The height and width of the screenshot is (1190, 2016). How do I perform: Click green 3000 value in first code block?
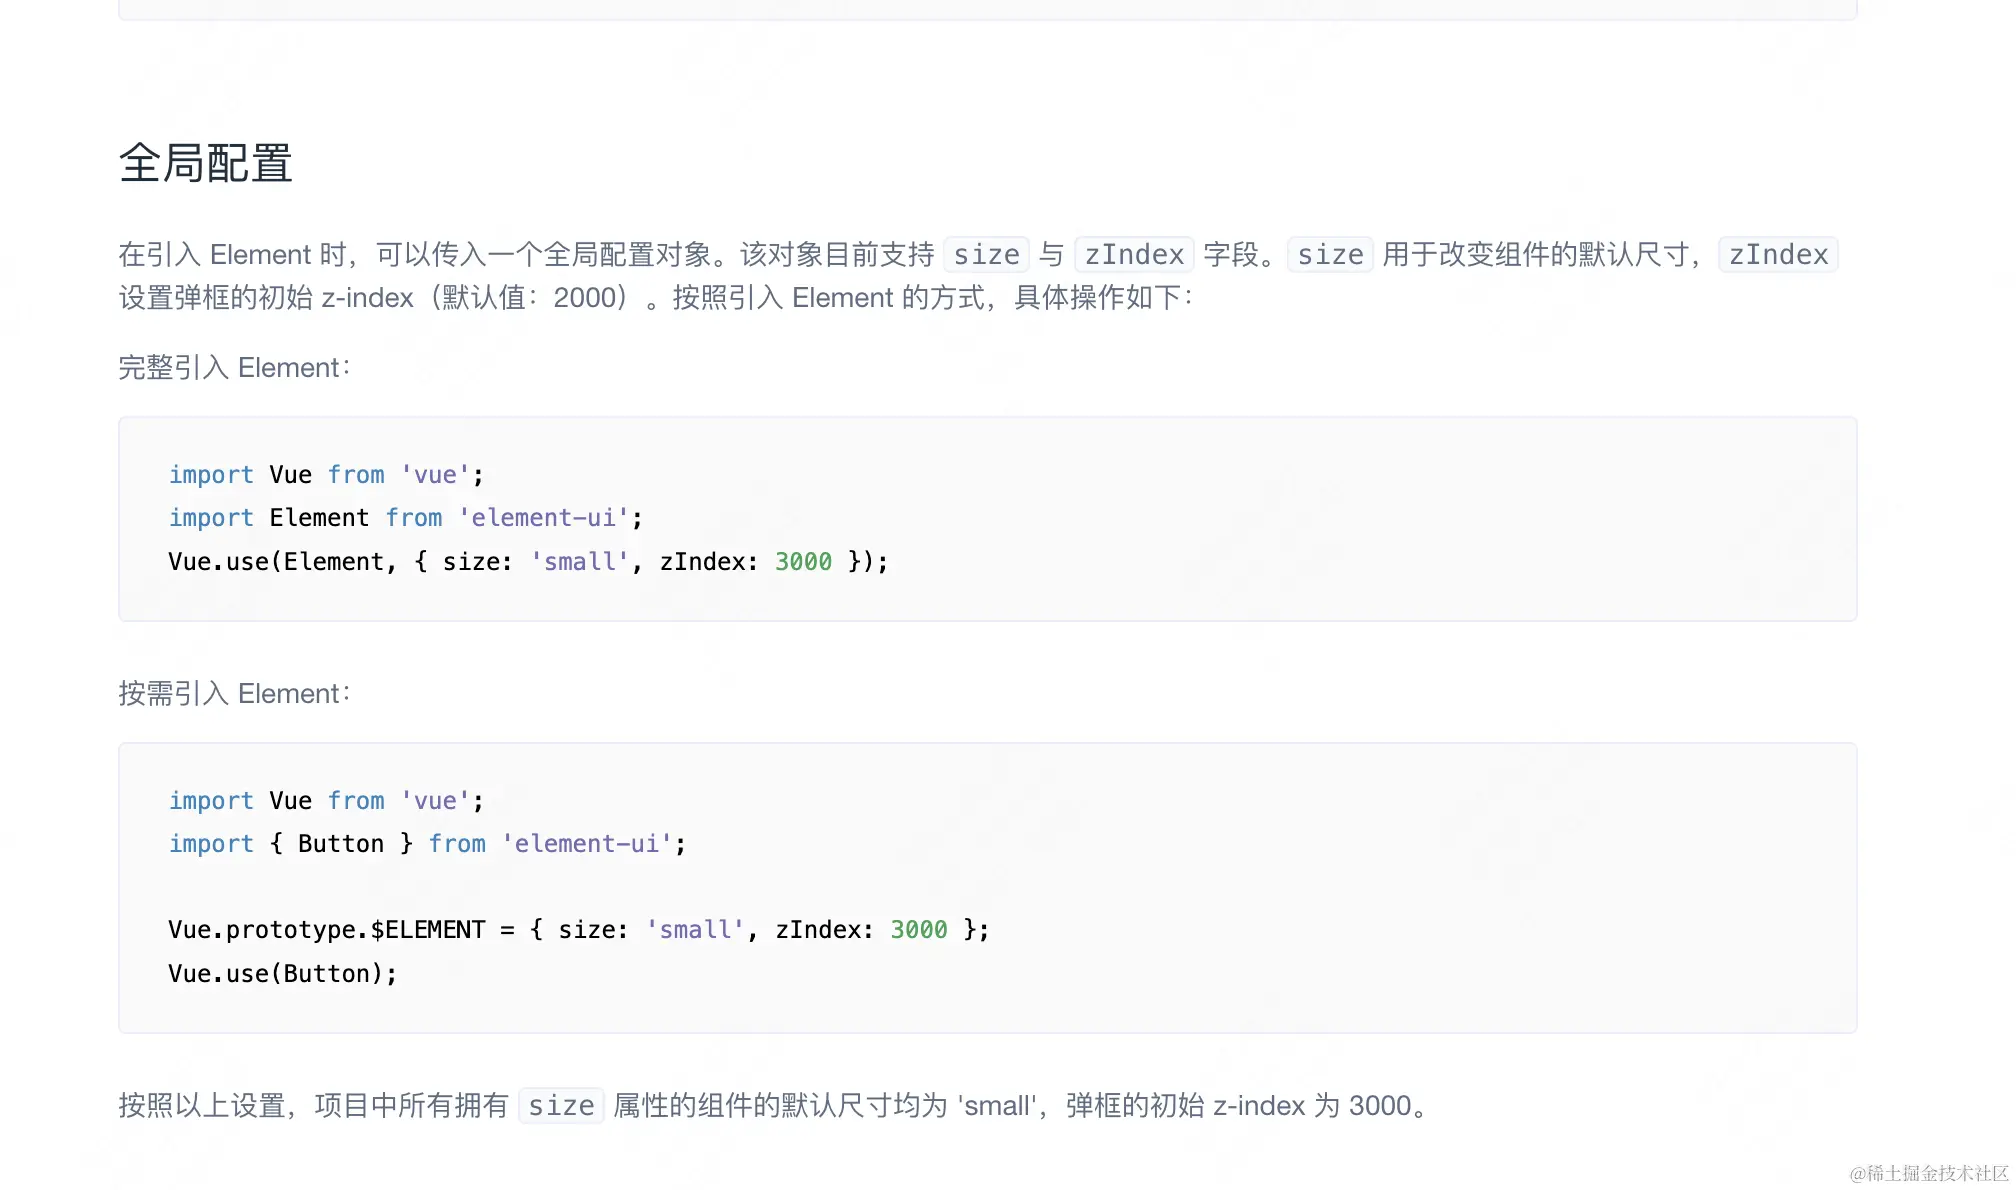point(803,562)
